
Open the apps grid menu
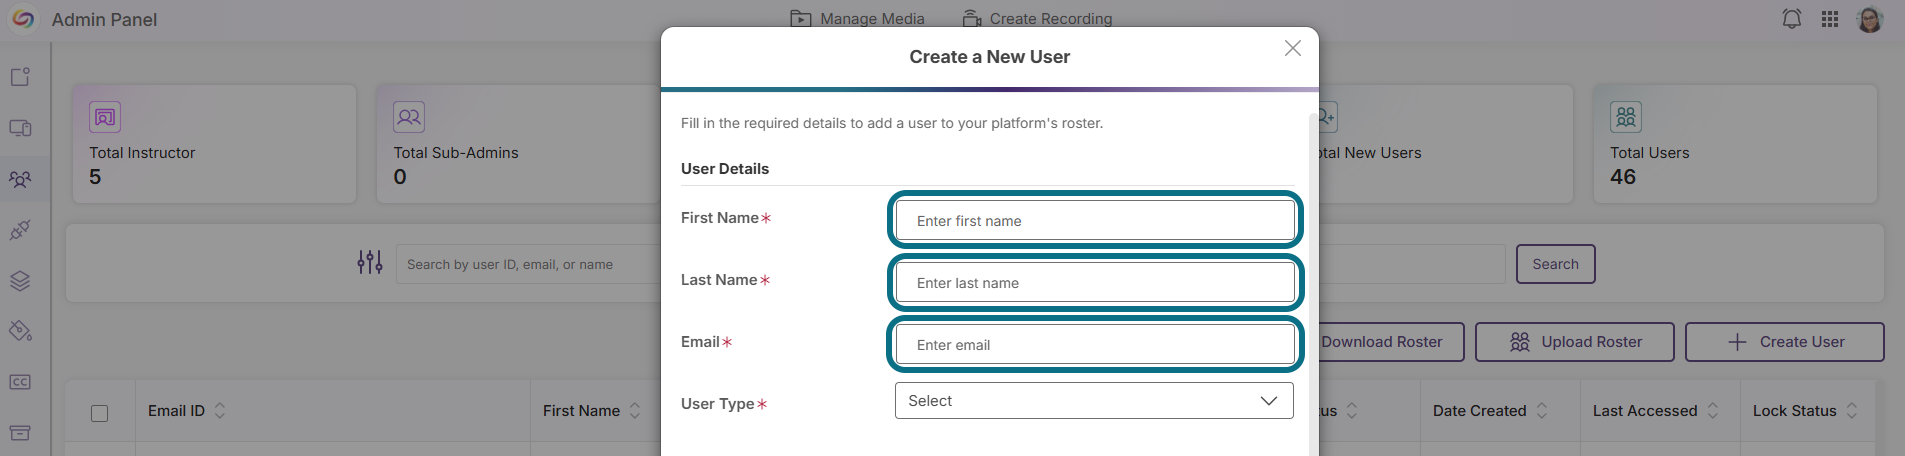(1830, 19)
